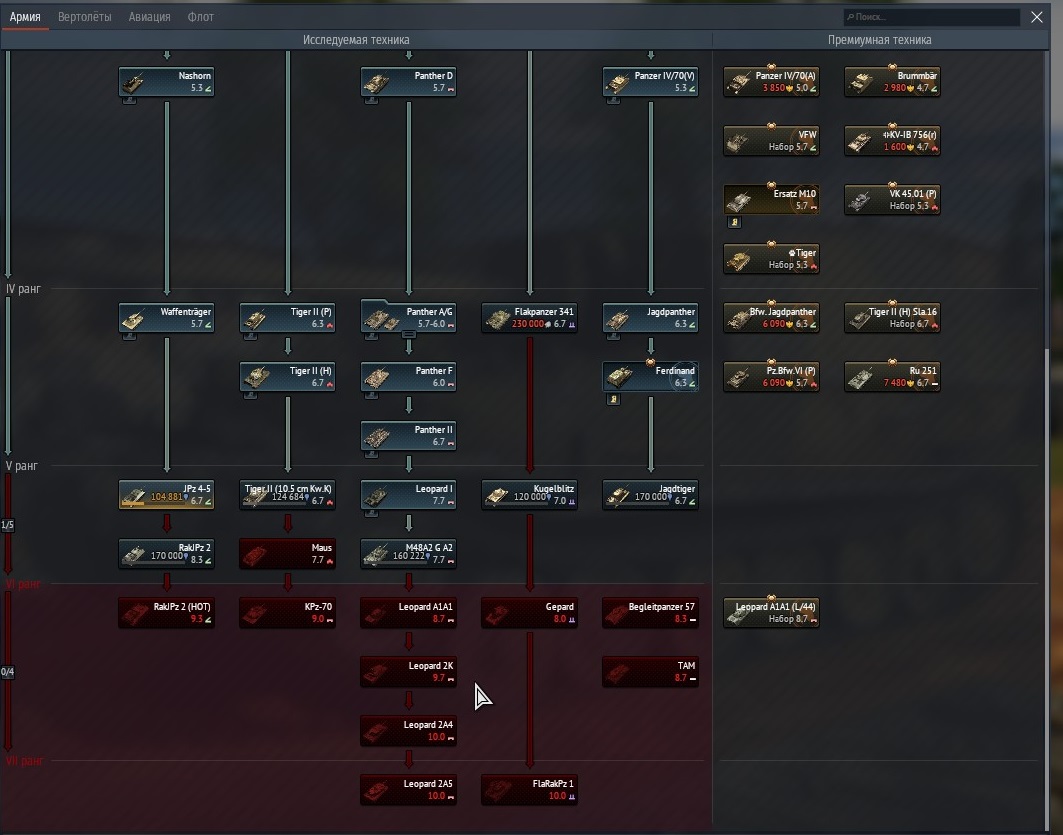This screenshot has height=835, width=1063.
Task: Open the locked non-premium Leopard A1A1 card
Action: click(408, 612)
